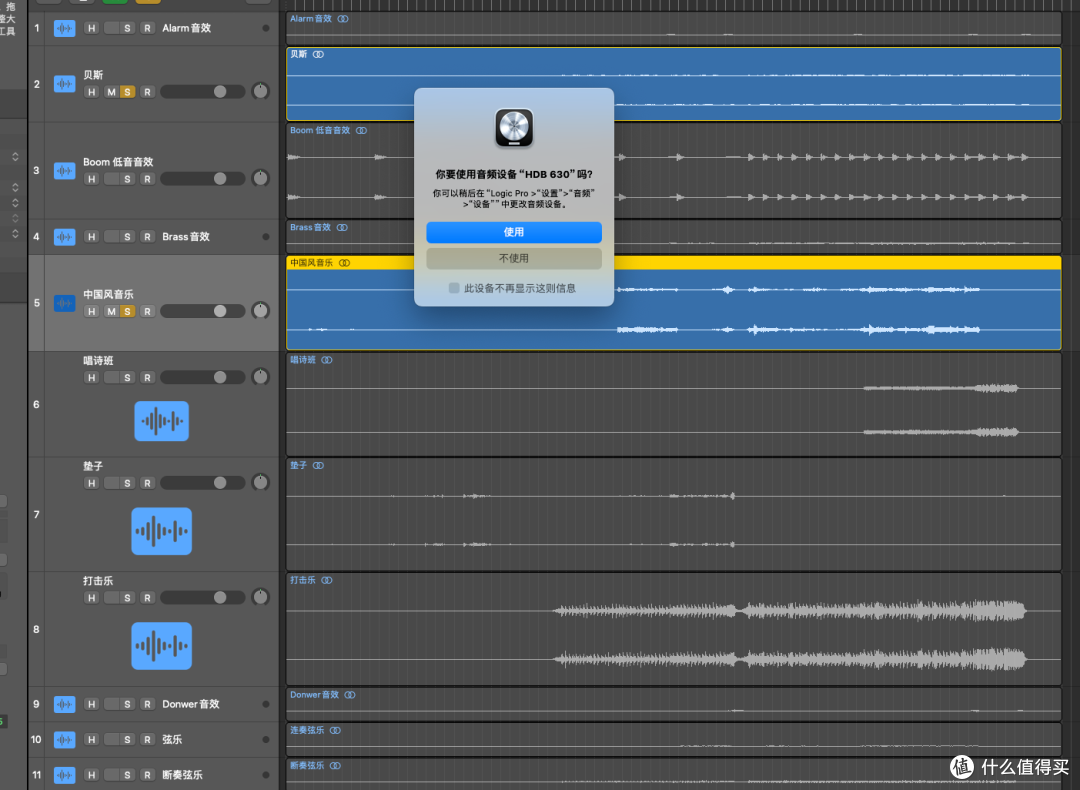The image size is (1080, 790).
Task: Toggle mute on the 中国风音乐 track
Action: pos(111,311)
